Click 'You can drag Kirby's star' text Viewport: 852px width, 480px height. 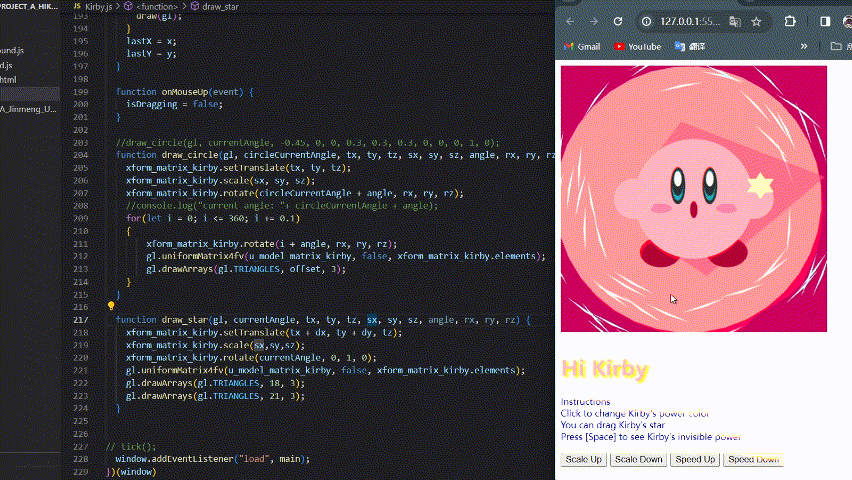[612, 425]
